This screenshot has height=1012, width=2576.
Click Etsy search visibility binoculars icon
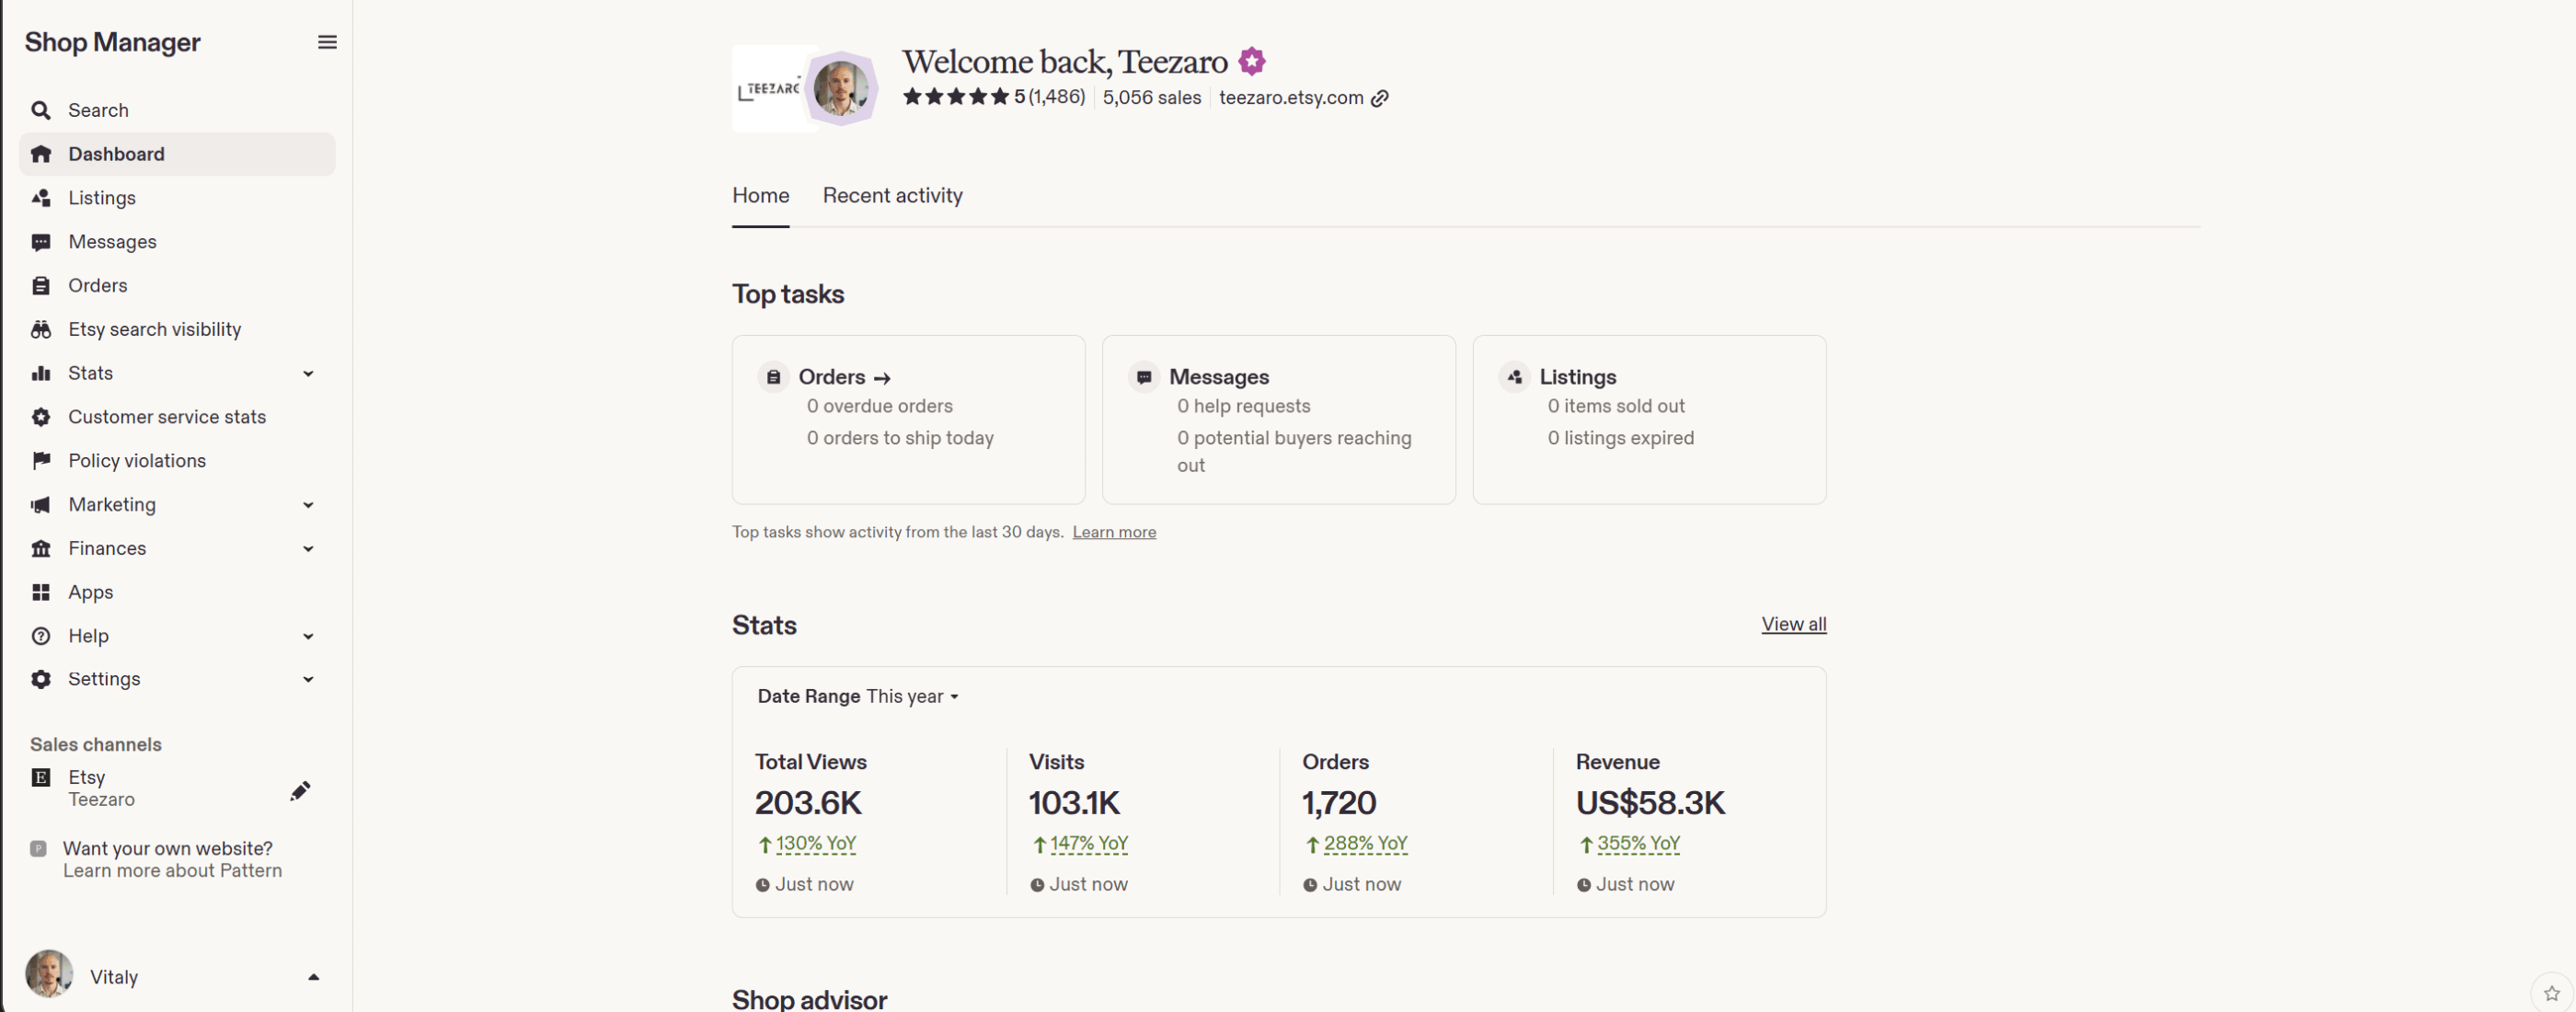41,329
